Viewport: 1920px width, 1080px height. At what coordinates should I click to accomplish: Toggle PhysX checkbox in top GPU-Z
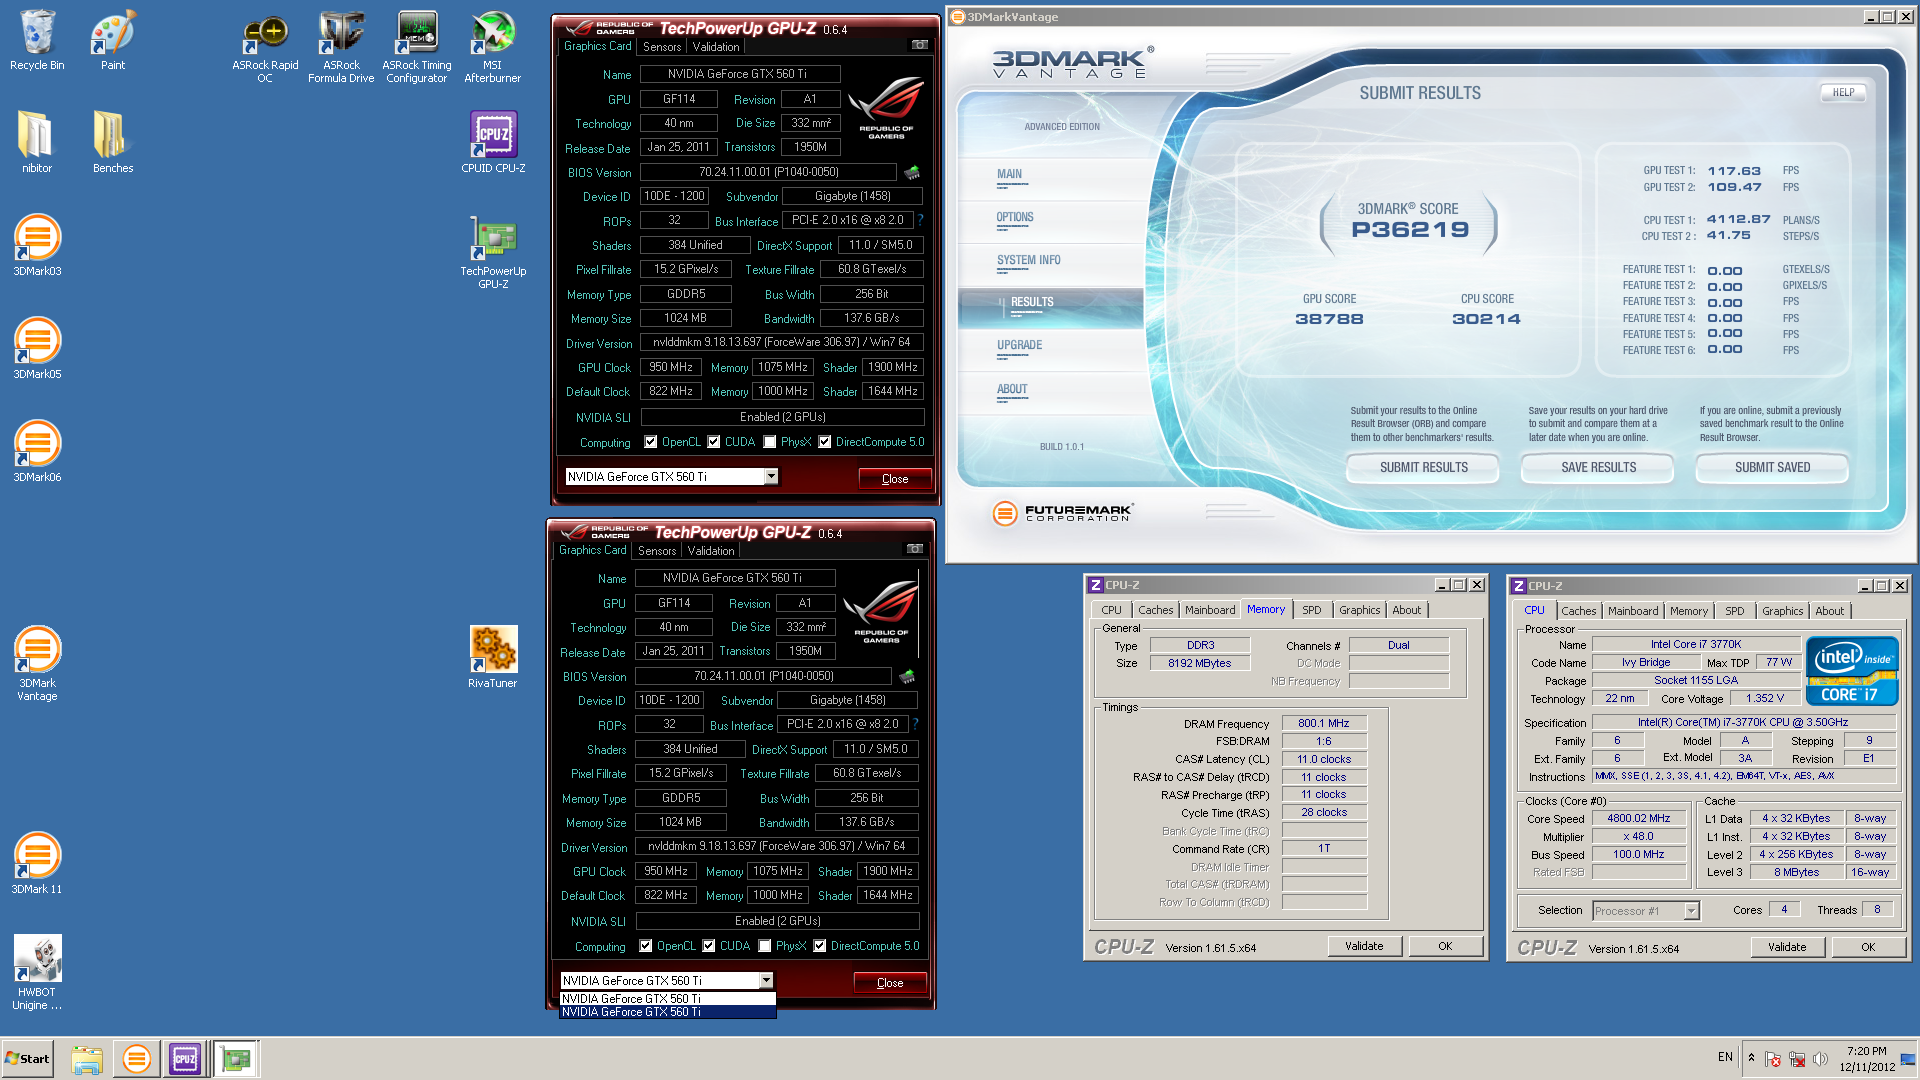(770, 442)
